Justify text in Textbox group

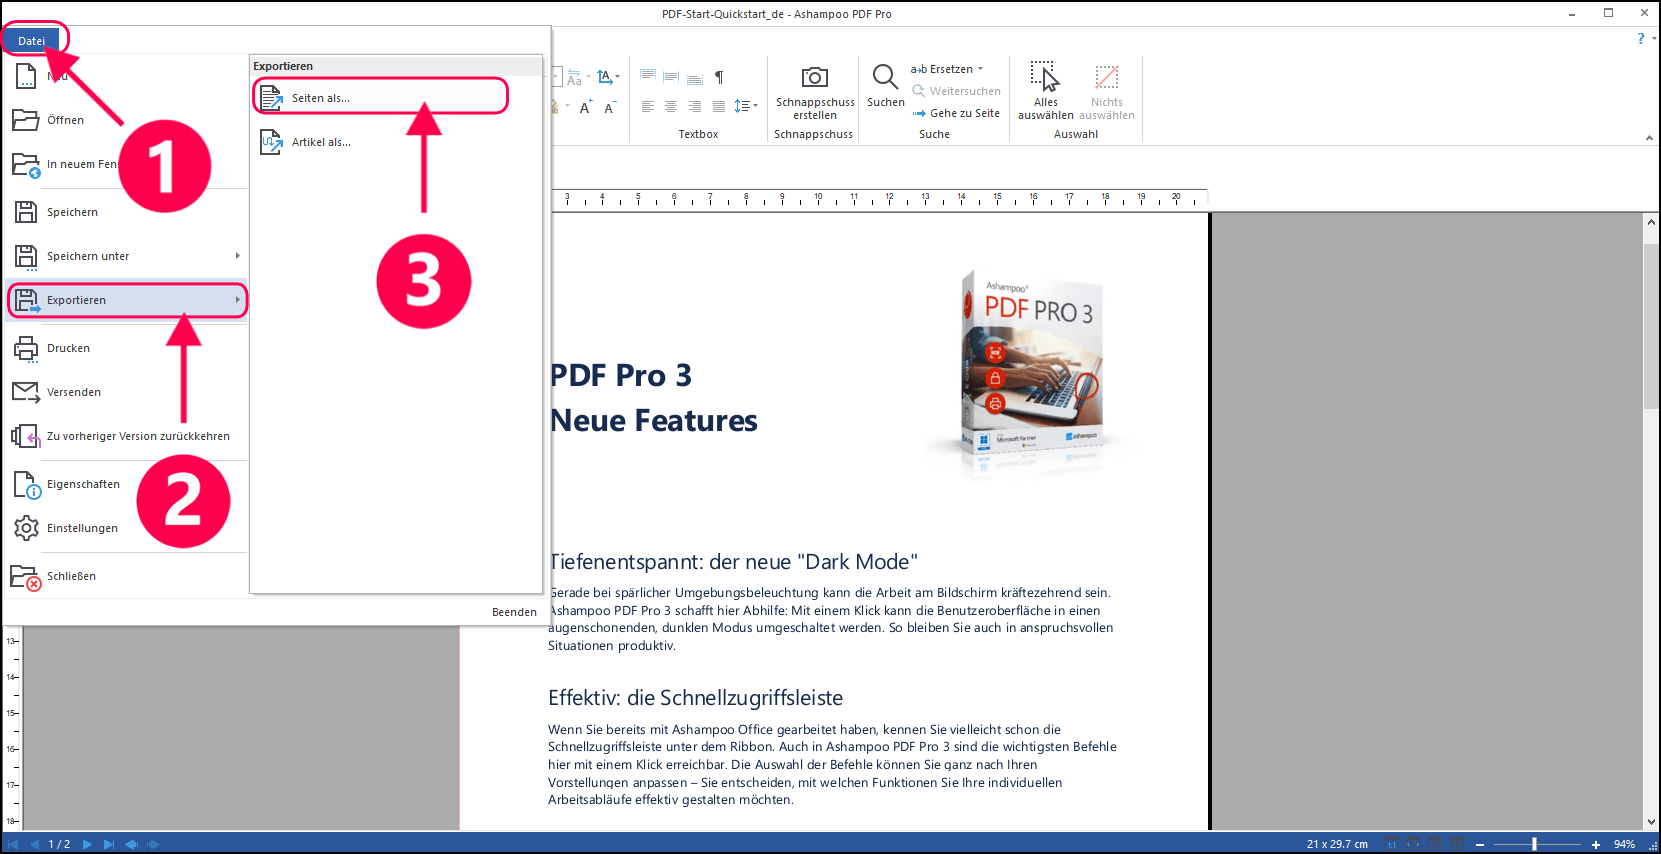click(x=719, y=106)
